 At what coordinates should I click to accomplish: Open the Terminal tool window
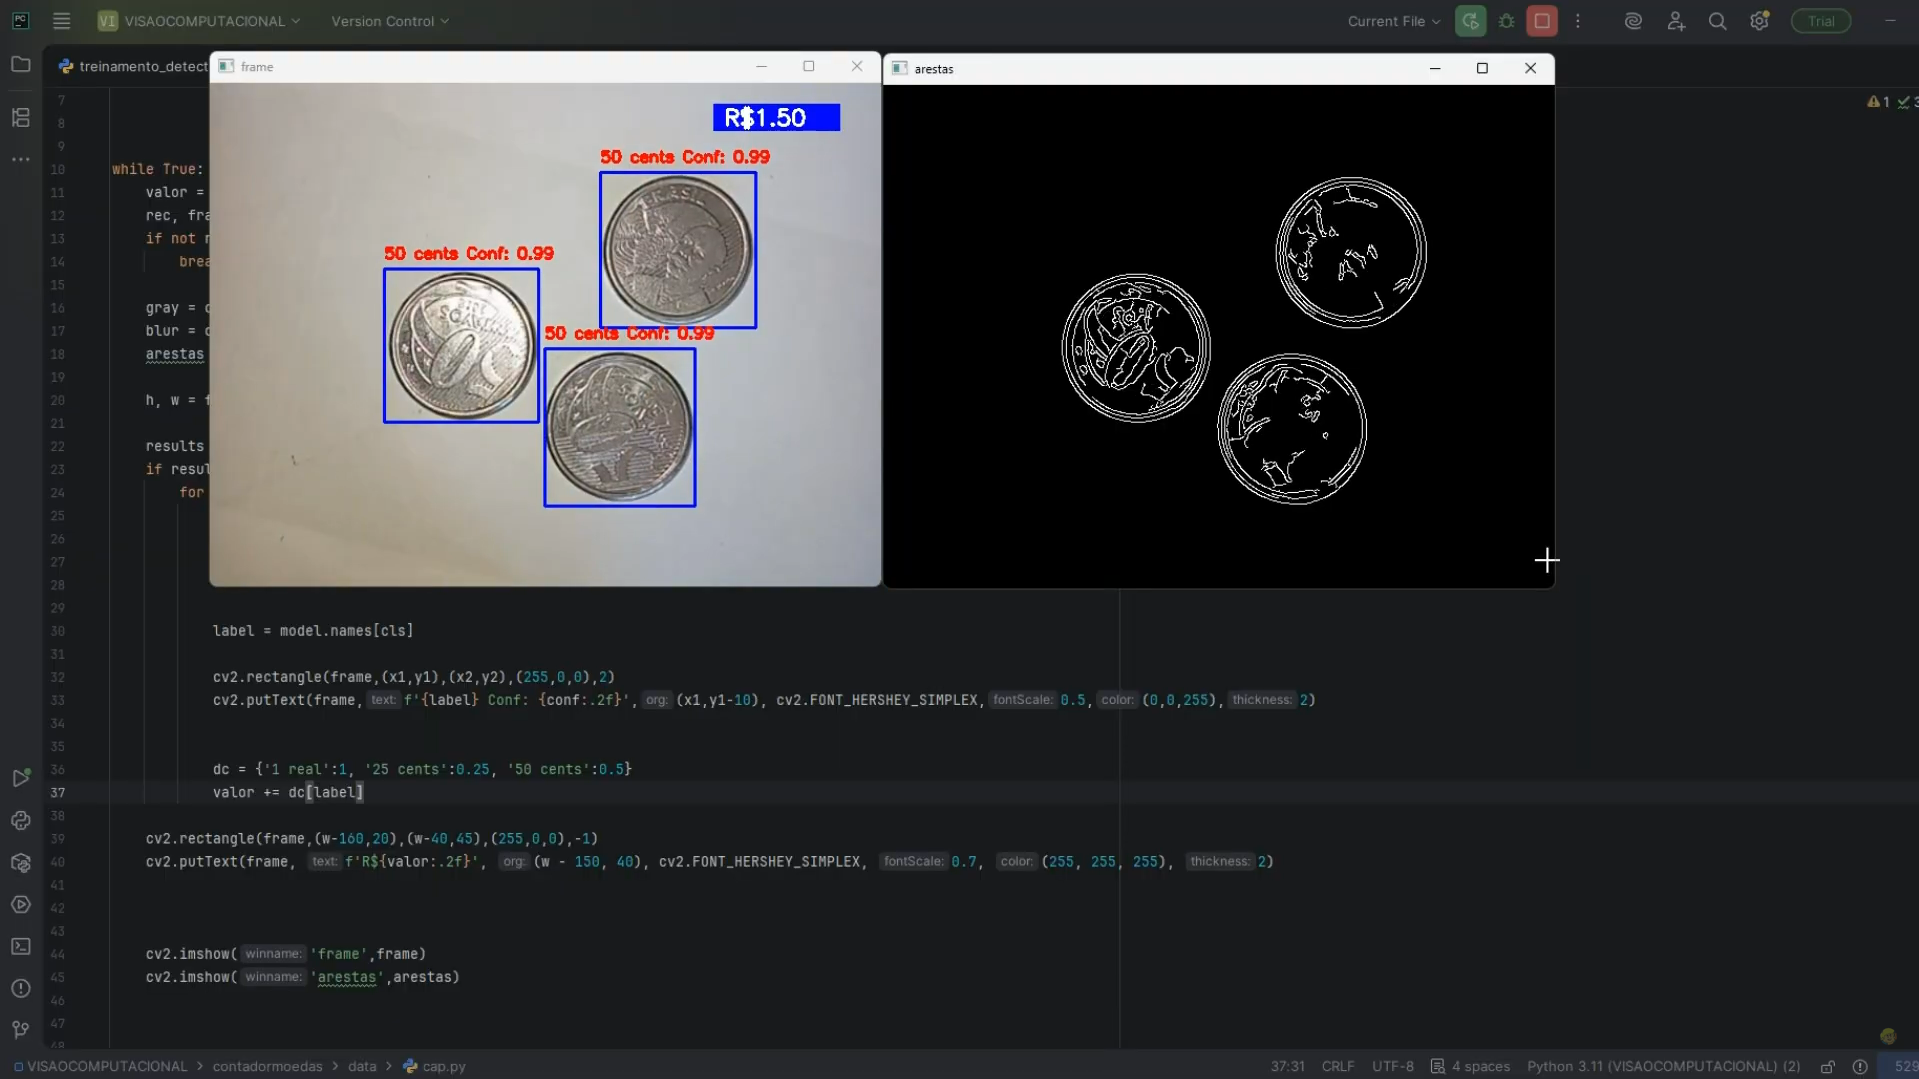(21, 946)
